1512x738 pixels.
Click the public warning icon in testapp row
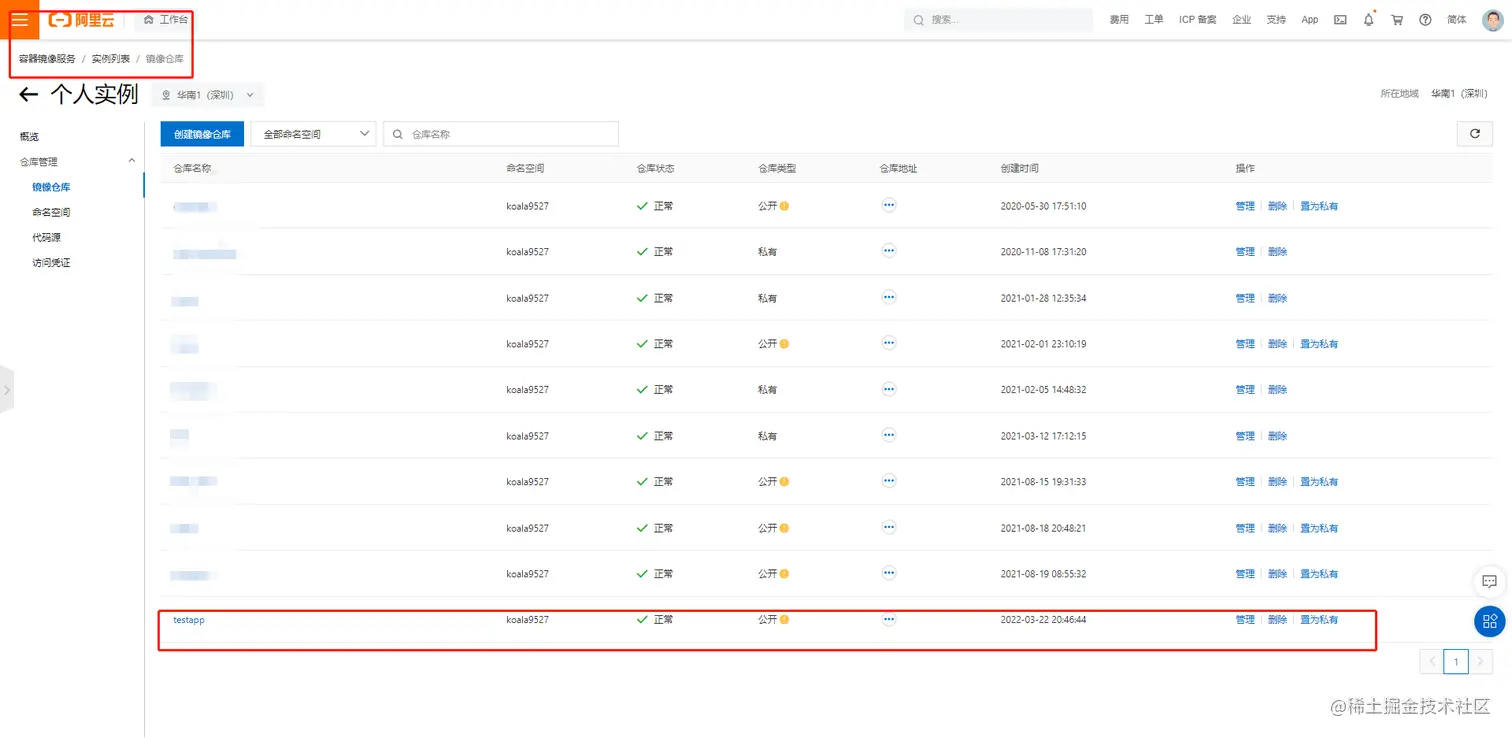point(785,620)
